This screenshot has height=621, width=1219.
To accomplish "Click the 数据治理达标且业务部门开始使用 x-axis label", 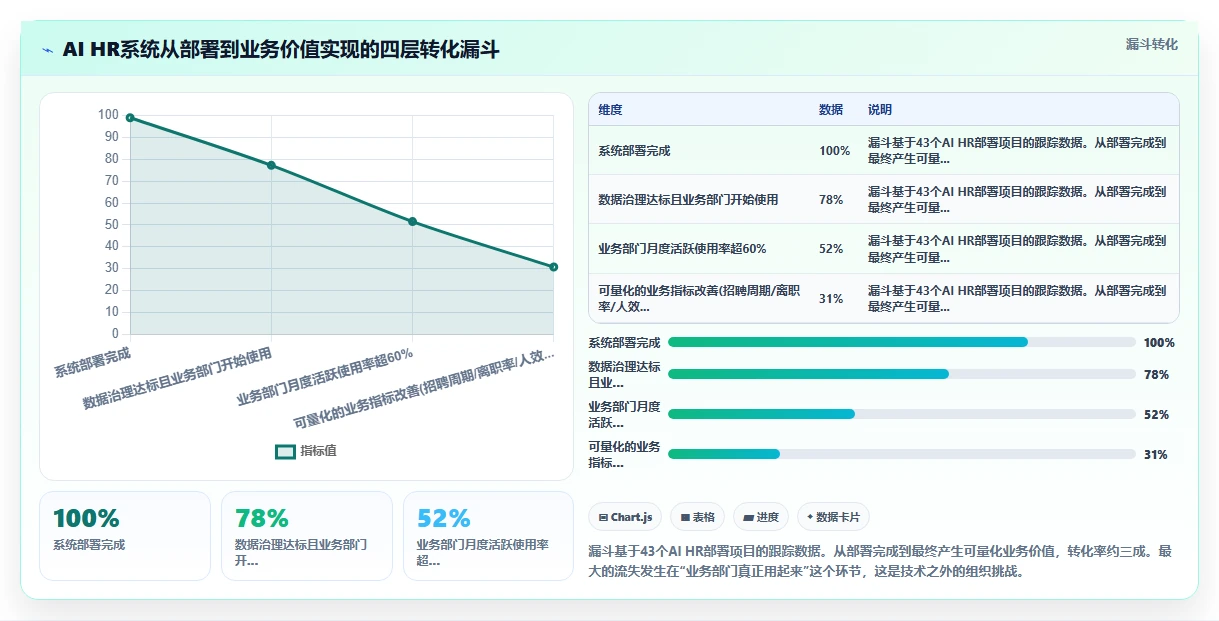I will click(x=177, y=379).
